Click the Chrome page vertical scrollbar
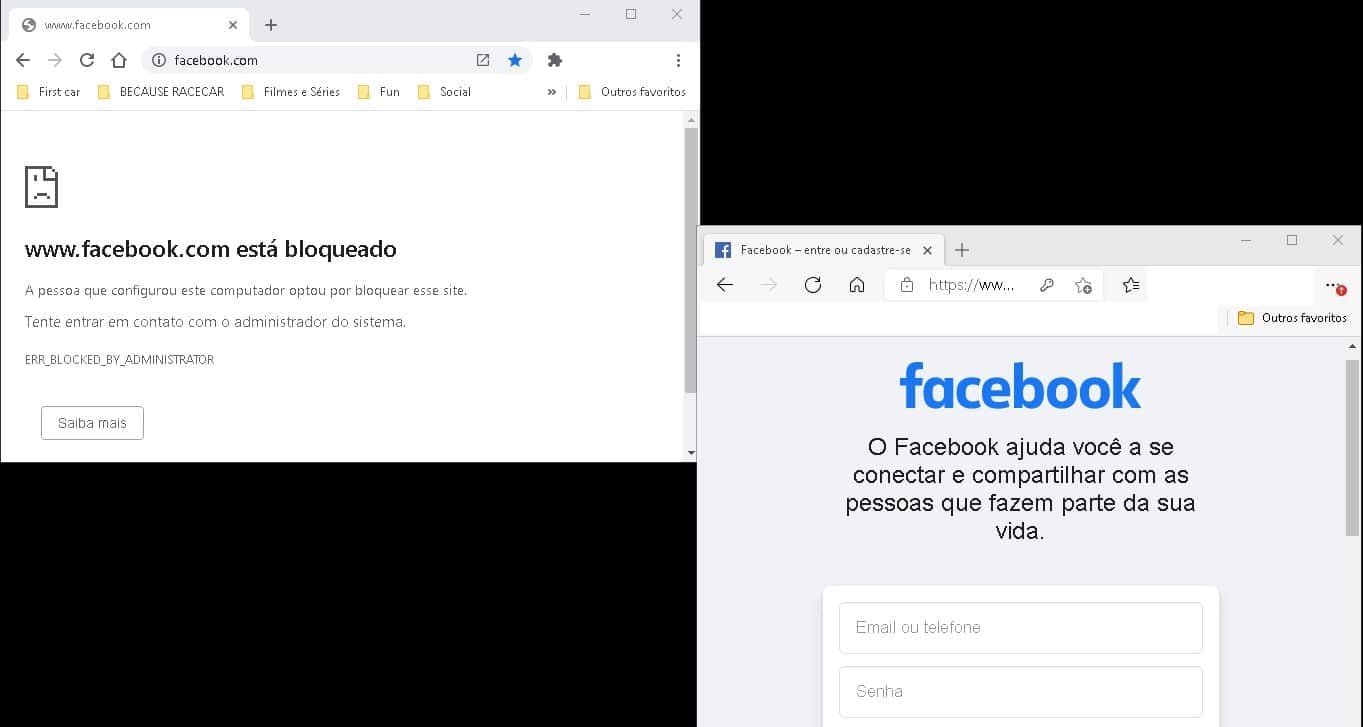Screen dimensions: 1363x727 (691, 260)
